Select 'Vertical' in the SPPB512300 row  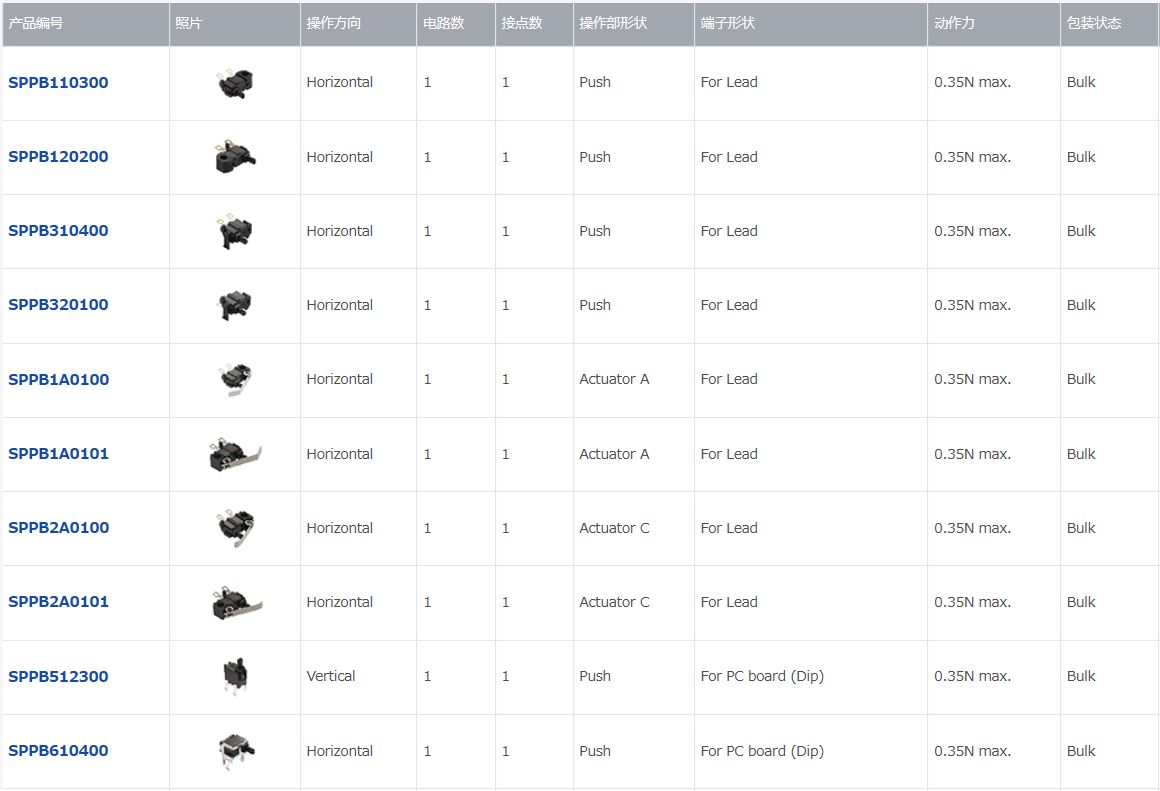click(x=331, y=676)
